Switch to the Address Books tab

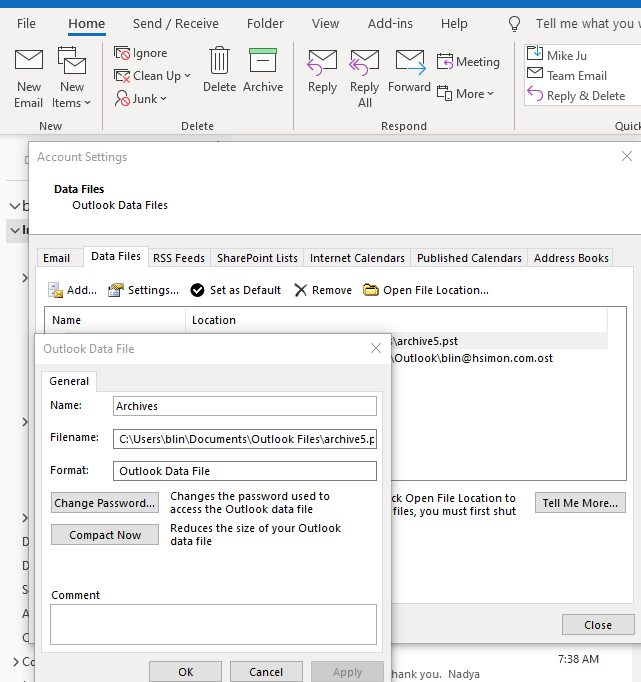point(571,258)
